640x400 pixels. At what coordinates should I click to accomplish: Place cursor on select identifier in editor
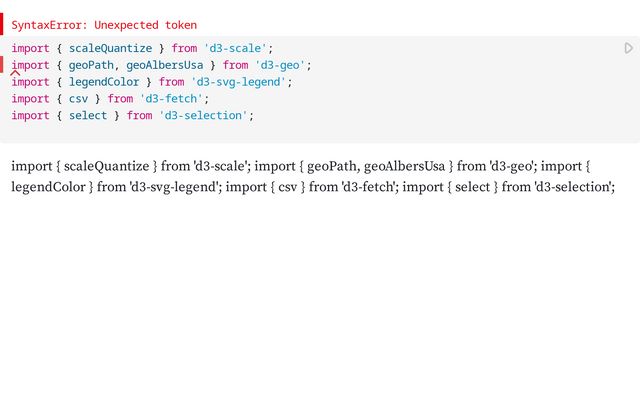88,116
